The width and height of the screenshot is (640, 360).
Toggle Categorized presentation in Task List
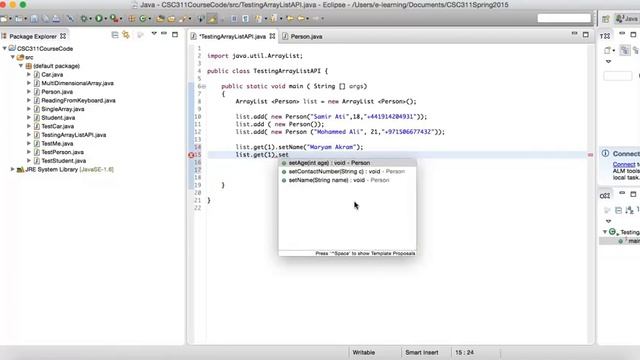click(x=624, y=50)
